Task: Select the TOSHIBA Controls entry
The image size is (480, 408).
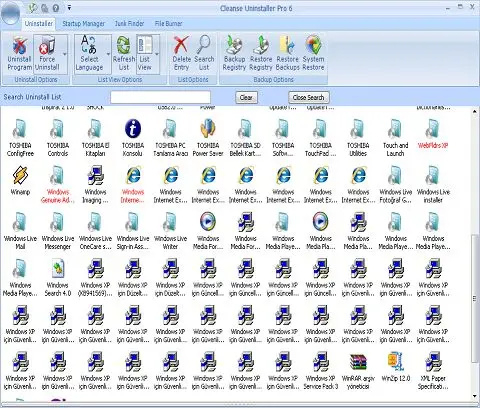Action: click(x=58, y=138)
